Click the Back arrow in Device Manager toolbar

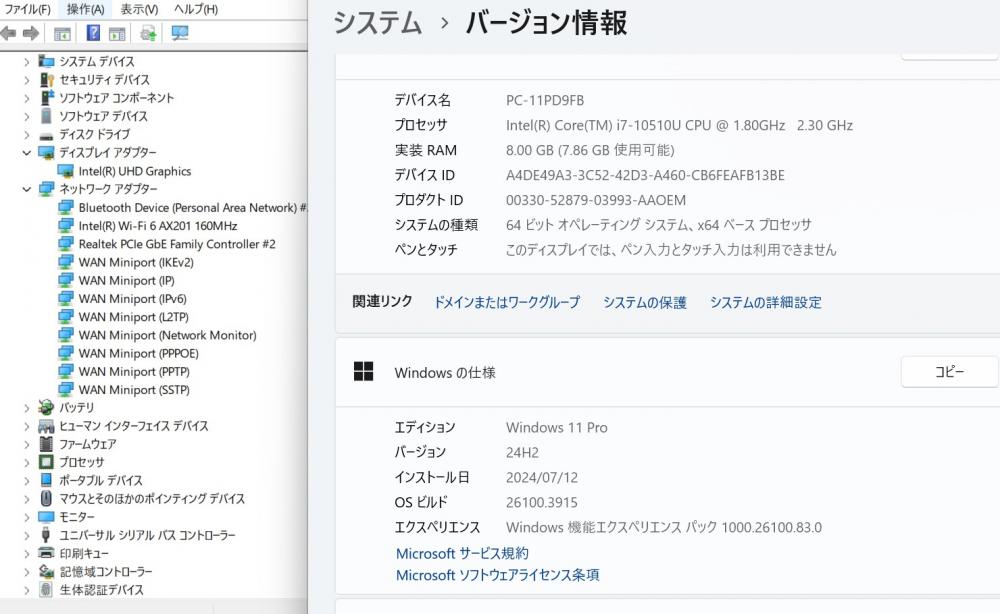[8, 33]
